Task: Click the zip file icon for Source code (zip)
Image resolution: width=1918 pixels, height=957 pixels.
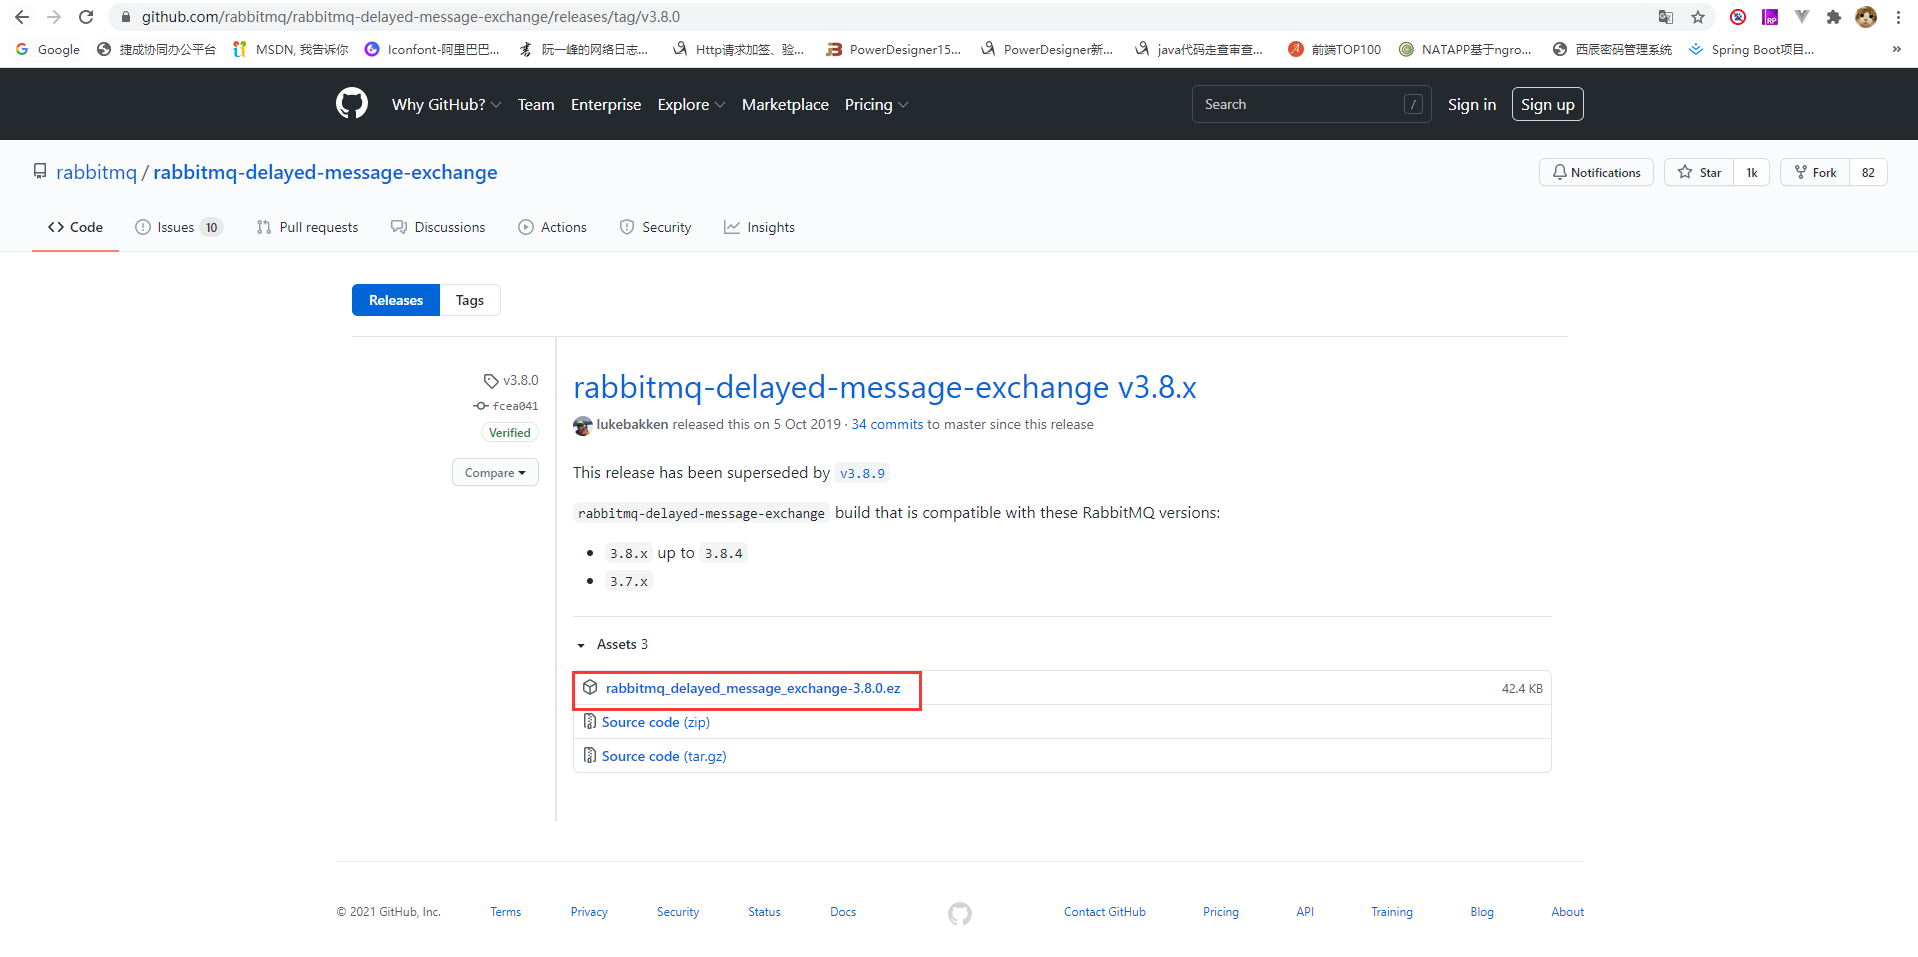Action: [590, 722]
